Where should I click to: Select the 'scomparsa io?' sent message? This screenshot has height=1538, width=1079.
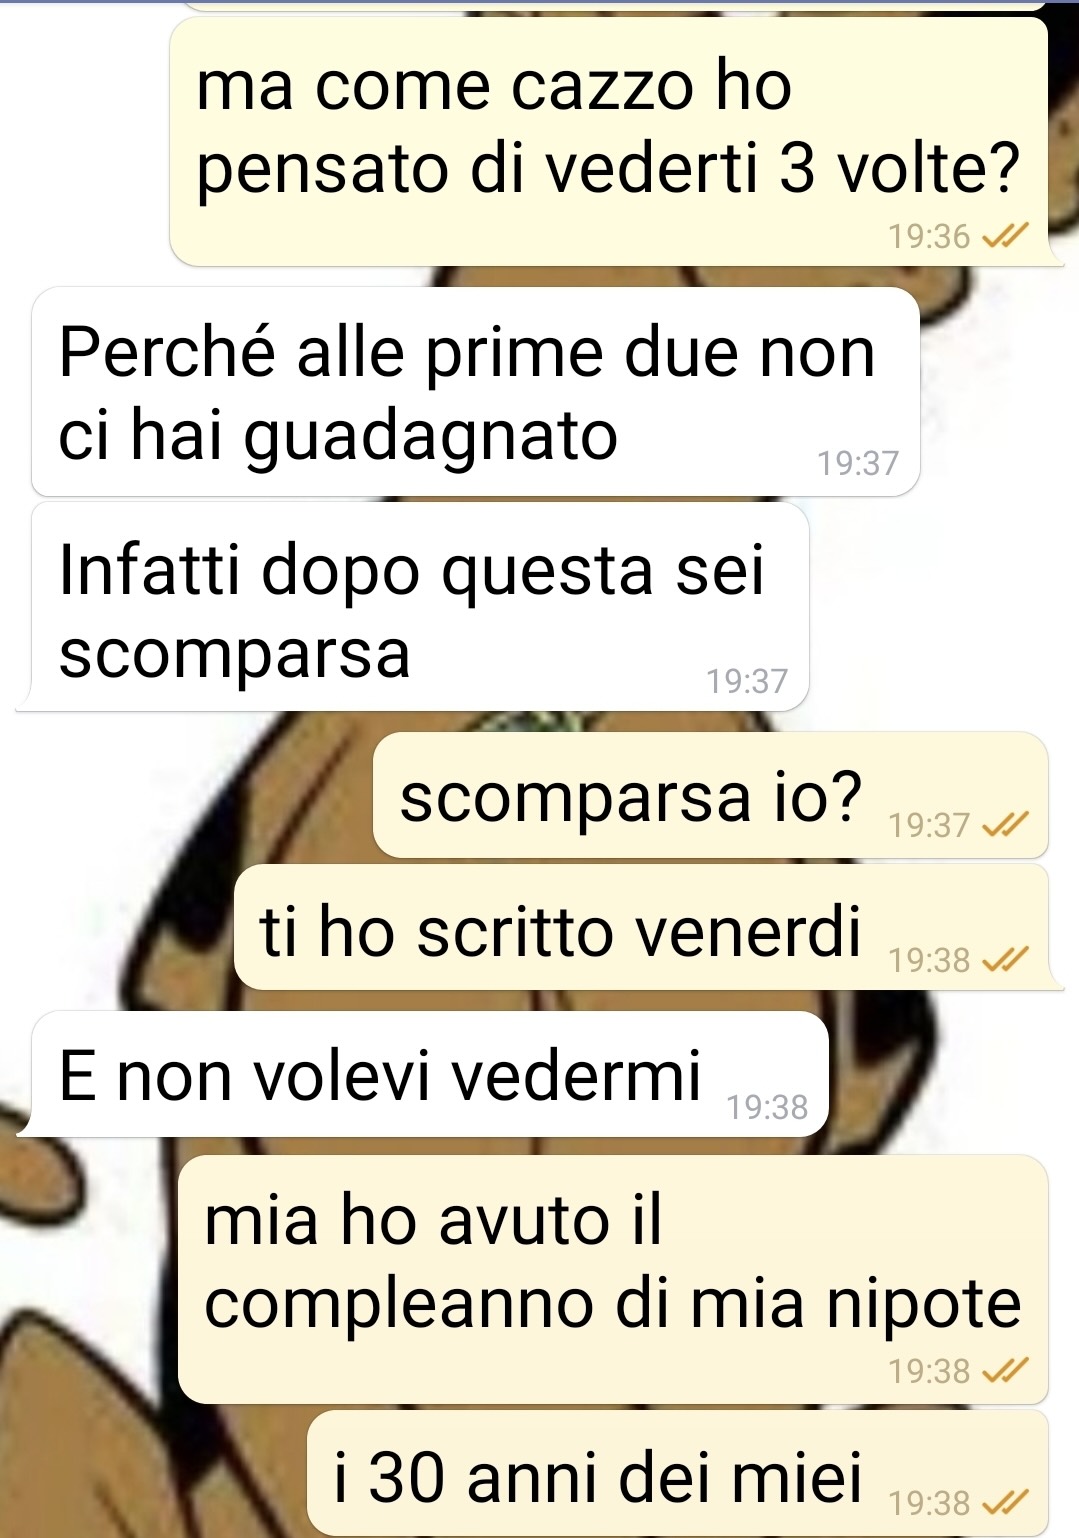[711, 796]
